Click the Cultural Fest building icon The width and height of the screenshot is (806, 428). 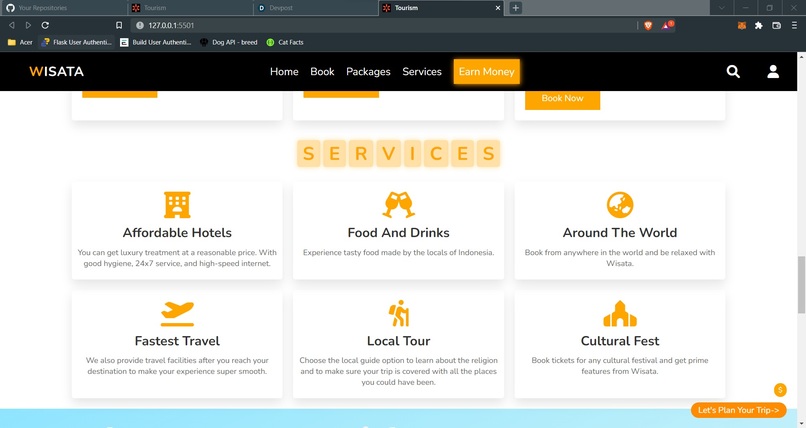(x=620, y=313)
